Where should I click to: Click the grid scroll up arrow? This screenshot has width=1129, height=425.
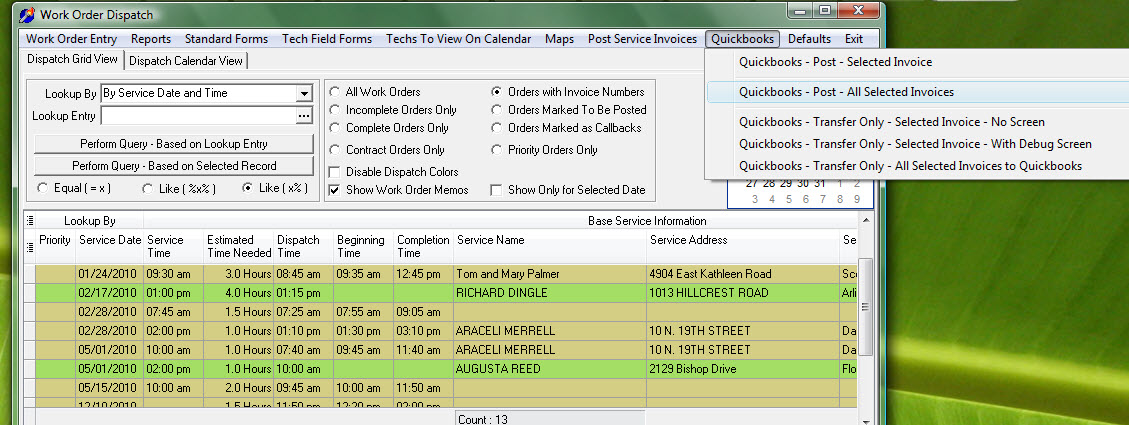tap(865, 220)
